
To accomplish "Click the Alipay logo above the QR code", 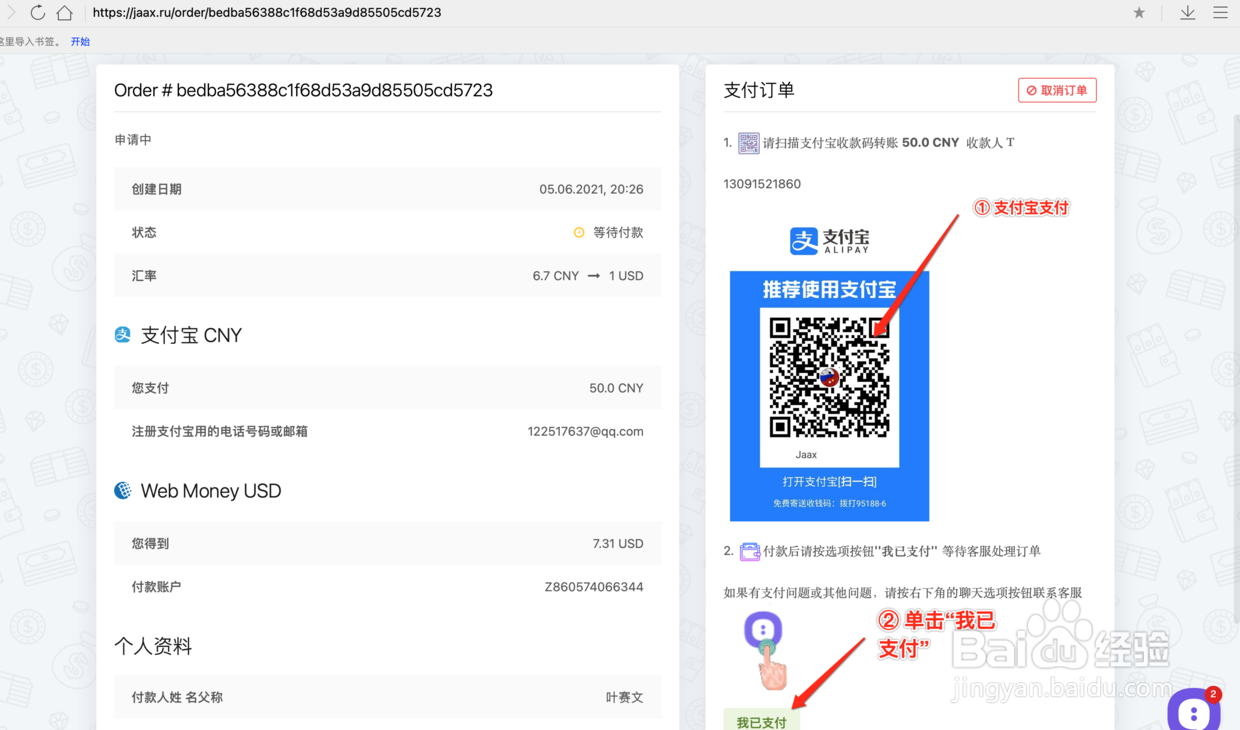I will (x=829, y=240).
